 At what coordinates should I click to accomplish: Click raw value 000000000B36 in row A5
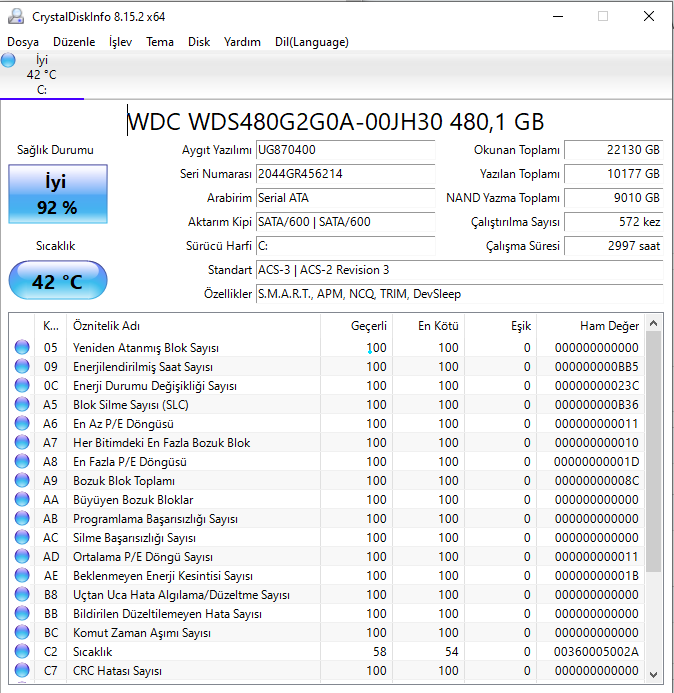(597, 404)
